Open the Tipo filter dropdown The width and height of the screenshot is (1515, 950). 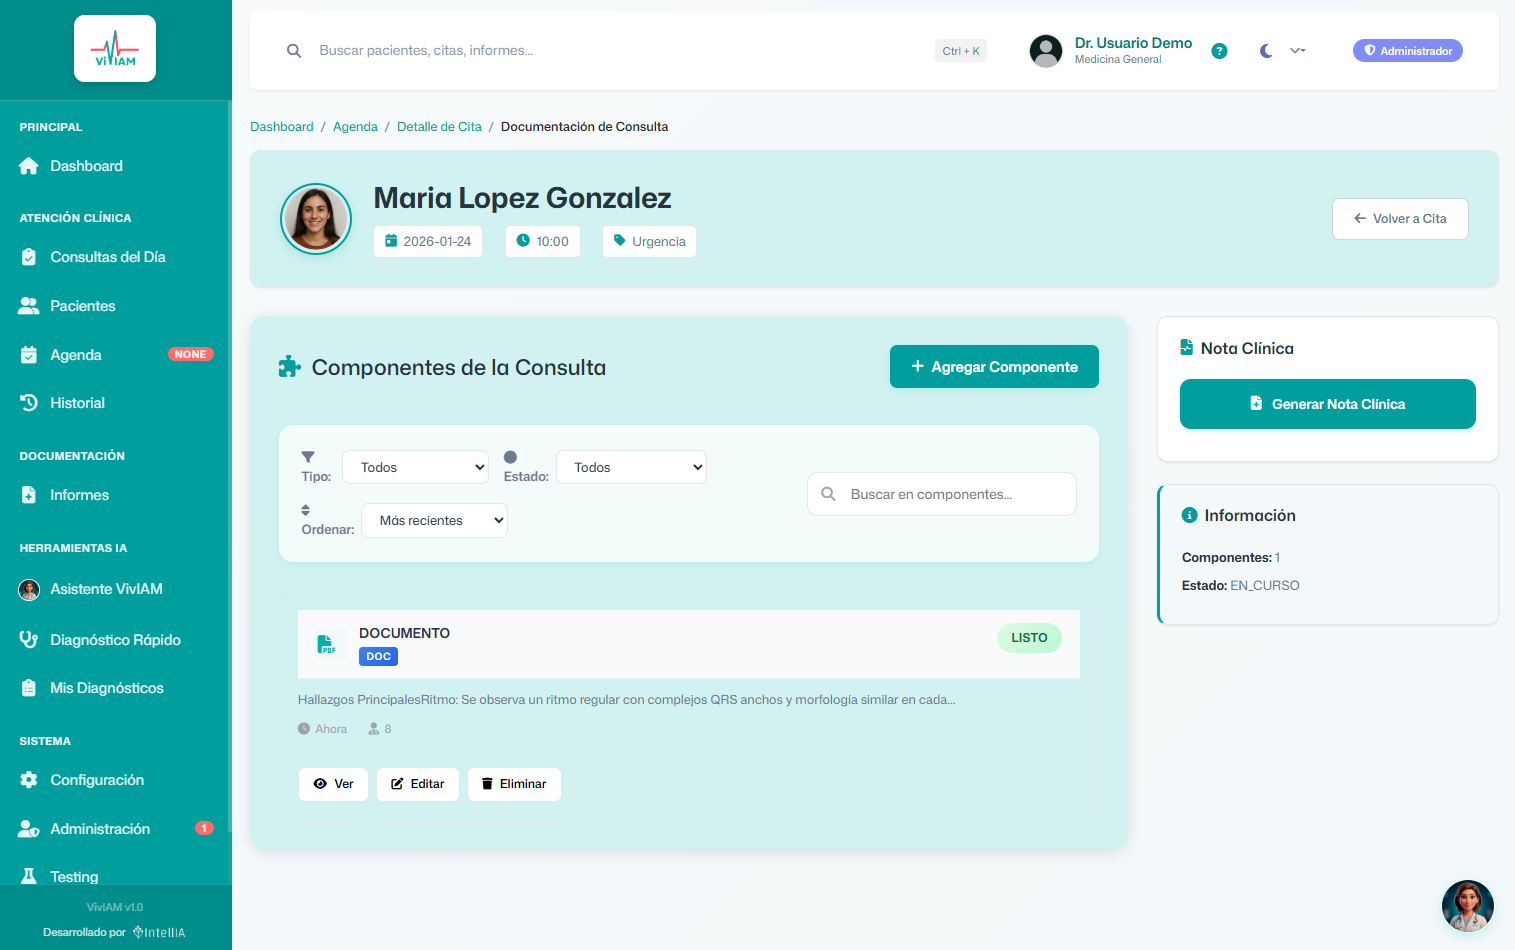(415, 466)
